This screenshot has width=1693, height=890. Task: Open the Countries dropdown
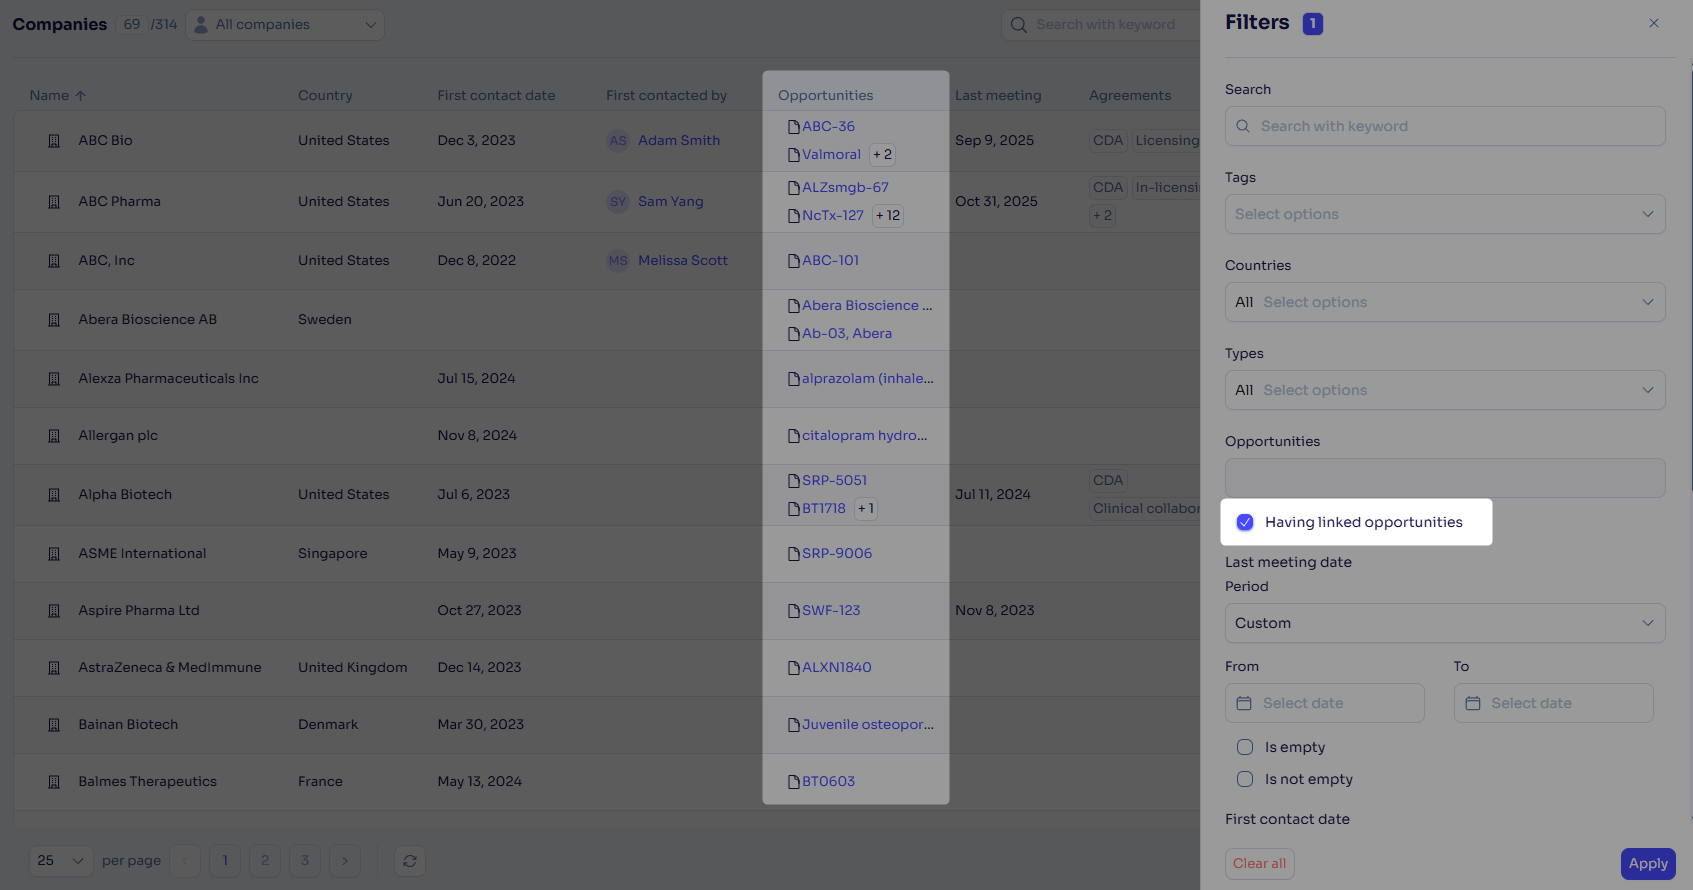click(x=1445, y=302)
